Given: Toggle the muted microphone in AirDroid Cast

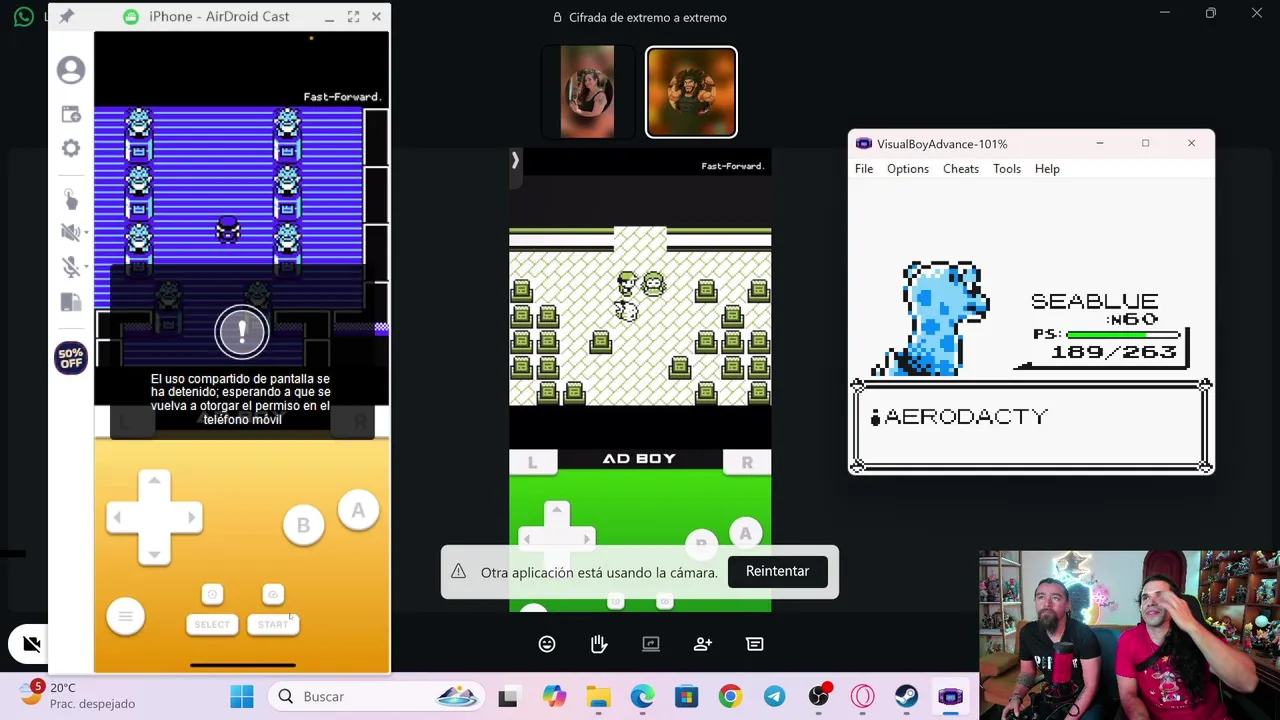Looking at the screenshot, I should 71,266.
